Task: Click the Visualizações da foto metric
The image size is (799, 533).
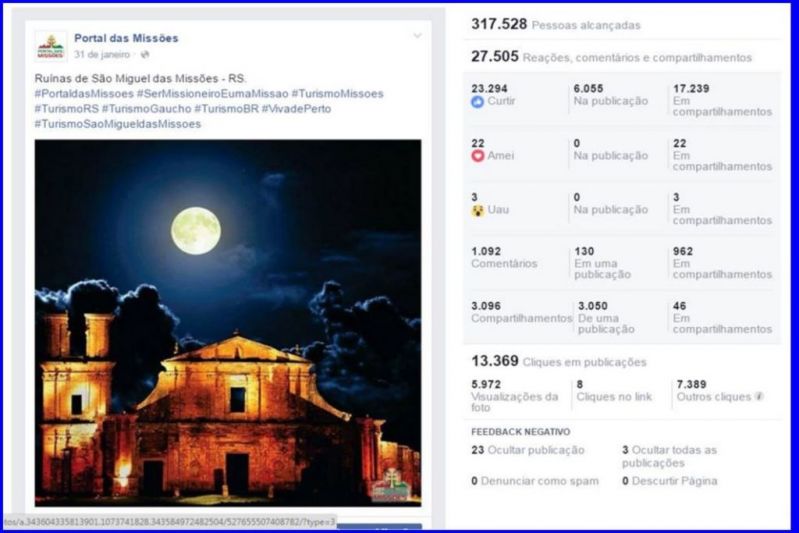Action: [515, 396]
